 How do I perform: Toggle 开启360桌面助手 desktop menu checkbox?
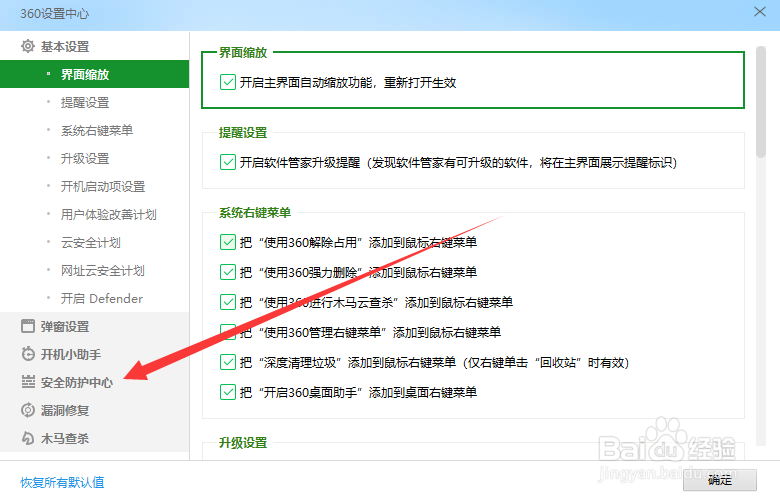228,392
